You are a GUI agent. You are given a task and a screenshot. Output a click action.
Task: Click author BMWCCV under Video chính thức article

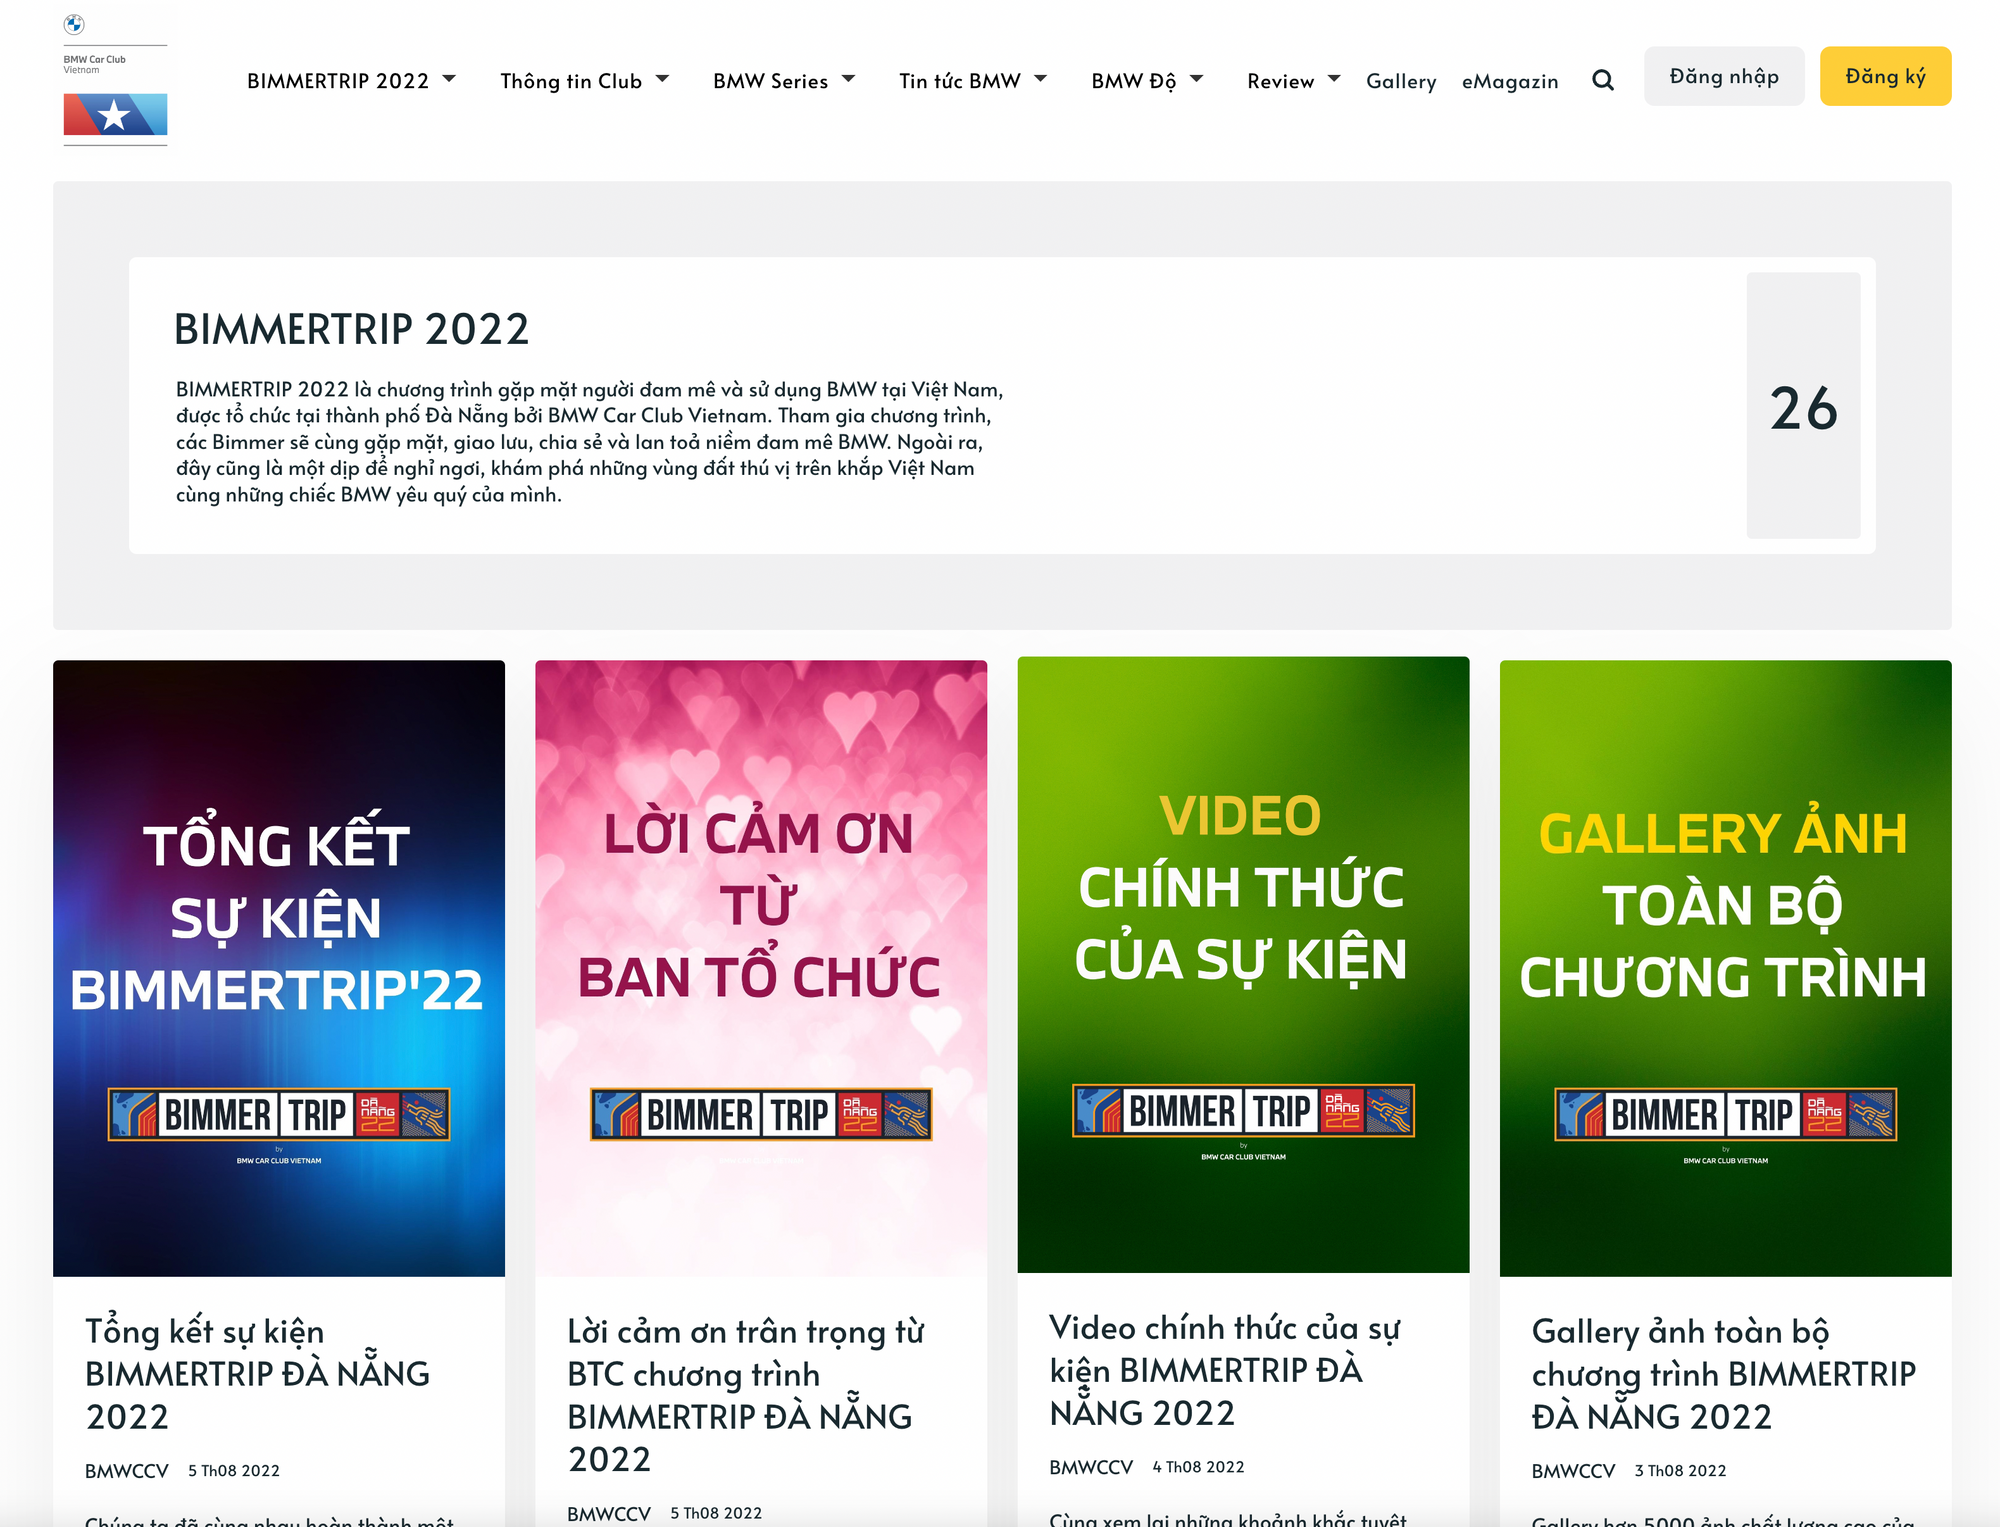click(1091, 1467)
